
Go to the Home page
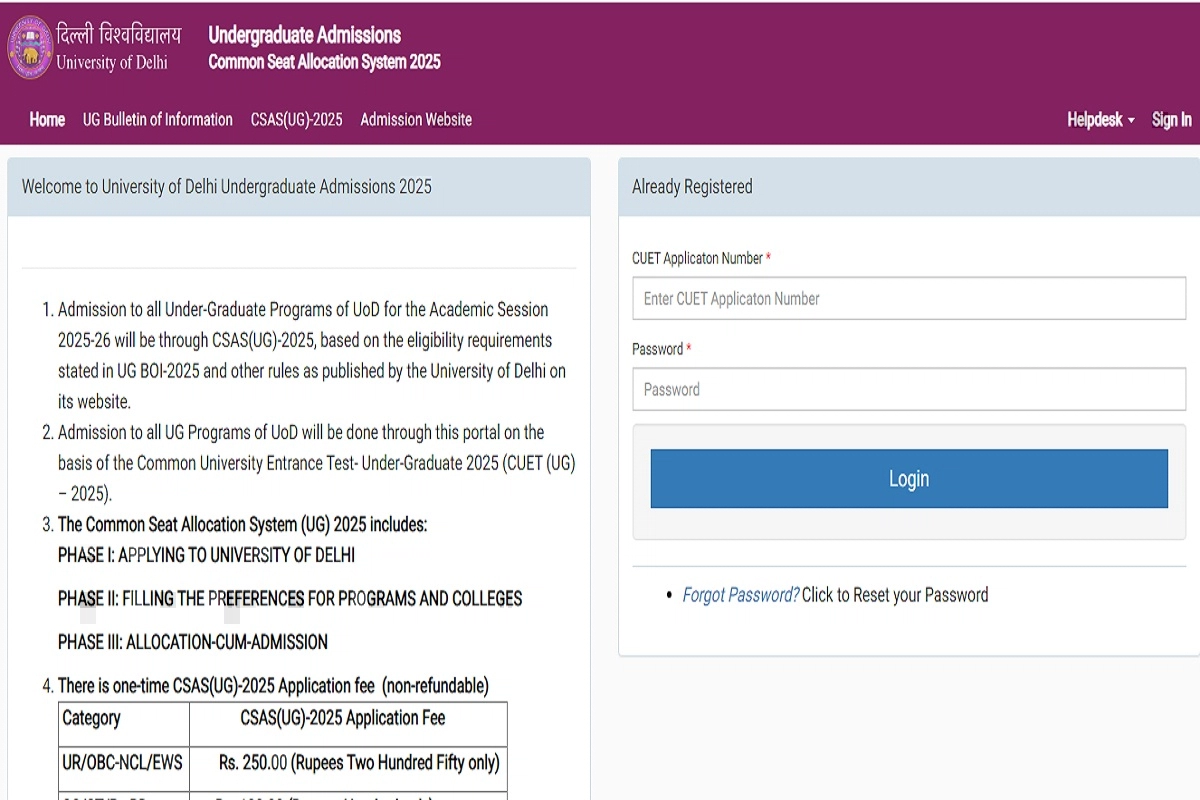(x=47, y=120)
